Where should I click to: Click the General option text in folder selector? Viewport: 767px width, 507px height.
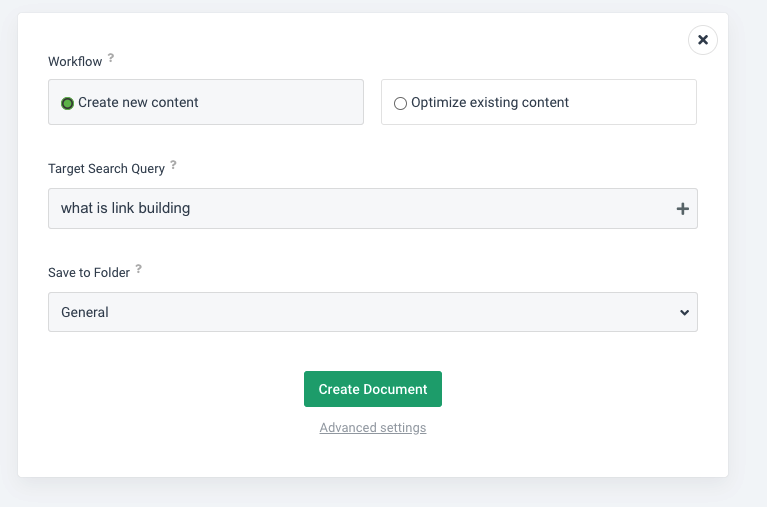coord(85,312)
